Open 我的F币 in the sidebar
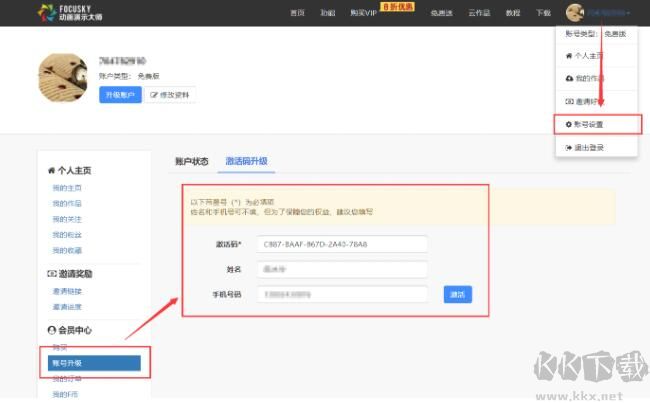The width and height of the screenshot is (650, 403). 65,394
